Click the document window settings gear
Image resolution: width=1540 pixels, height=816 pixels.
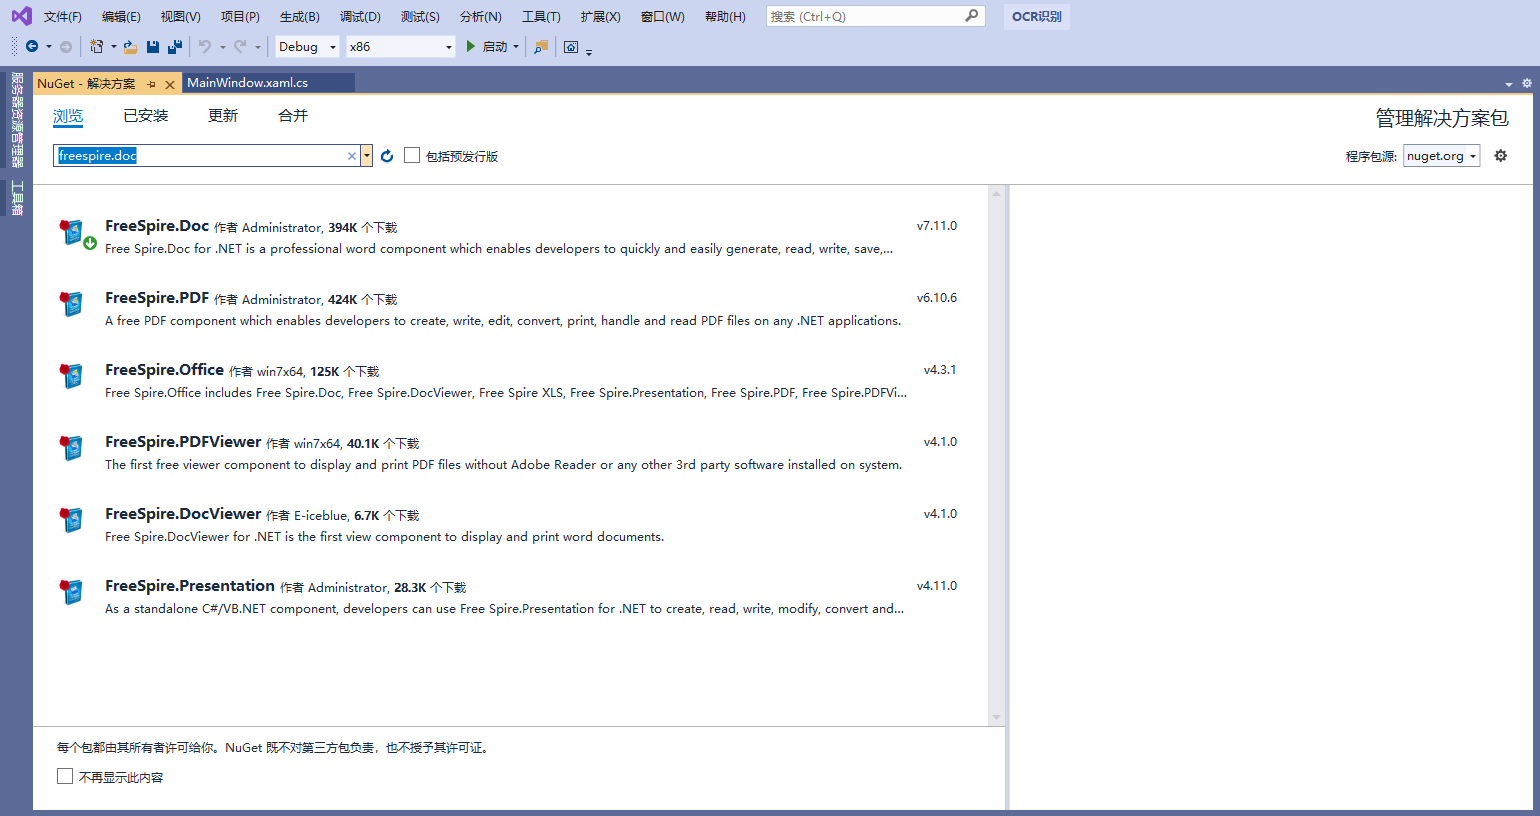click(1527, 83)
